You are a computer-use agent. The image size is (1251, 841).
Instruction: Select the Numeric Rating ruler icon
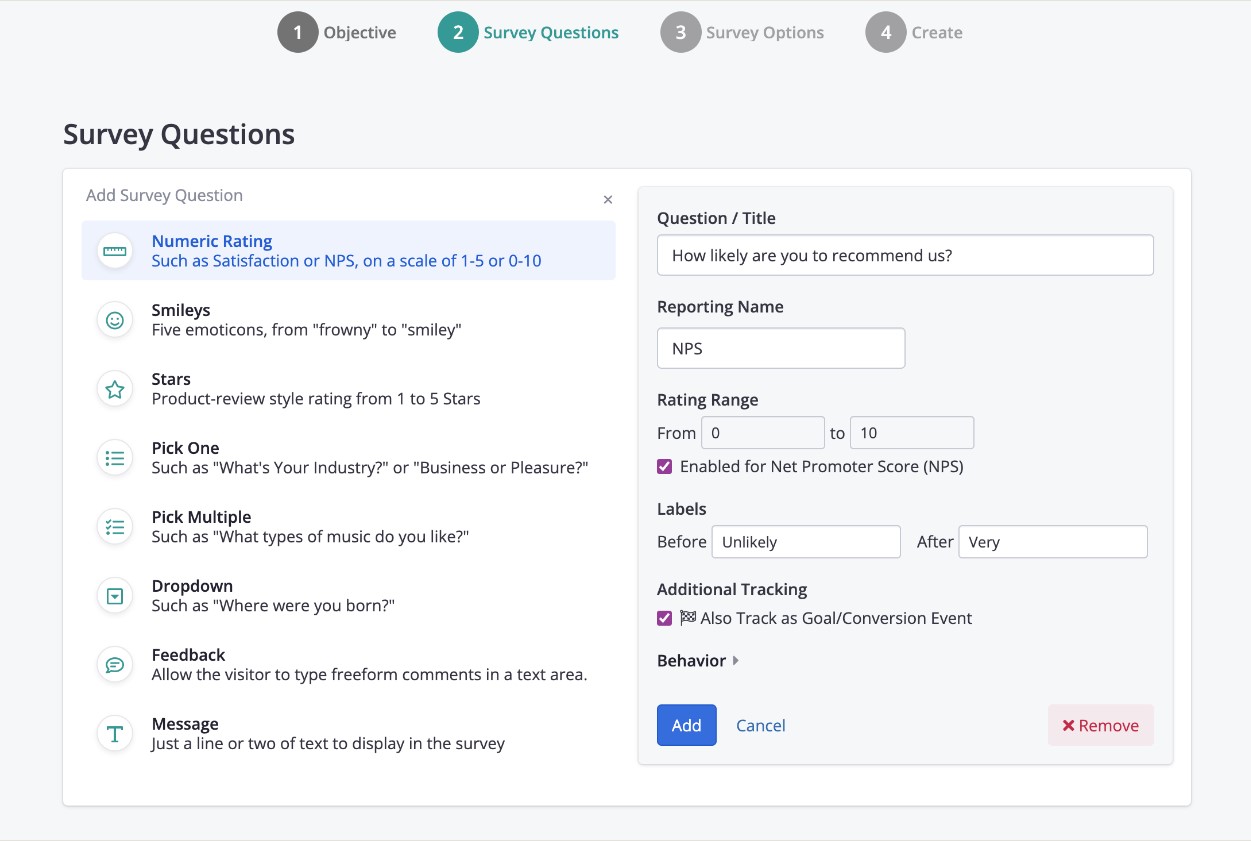coord(115,251)
